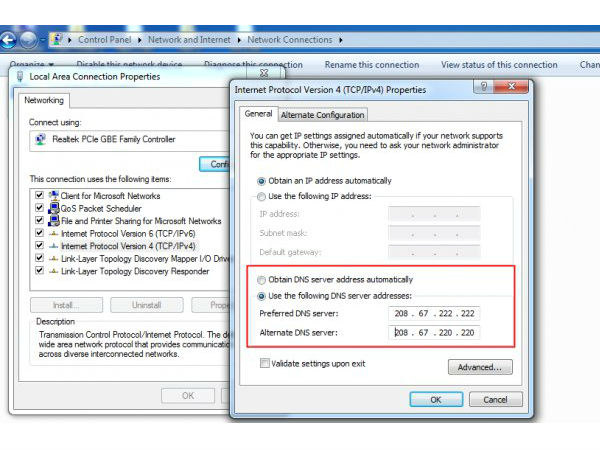The height and width of the screenshot is (450, 600).
Task: Select Obtain DNS server address automatically
Action: click(263, 279)
